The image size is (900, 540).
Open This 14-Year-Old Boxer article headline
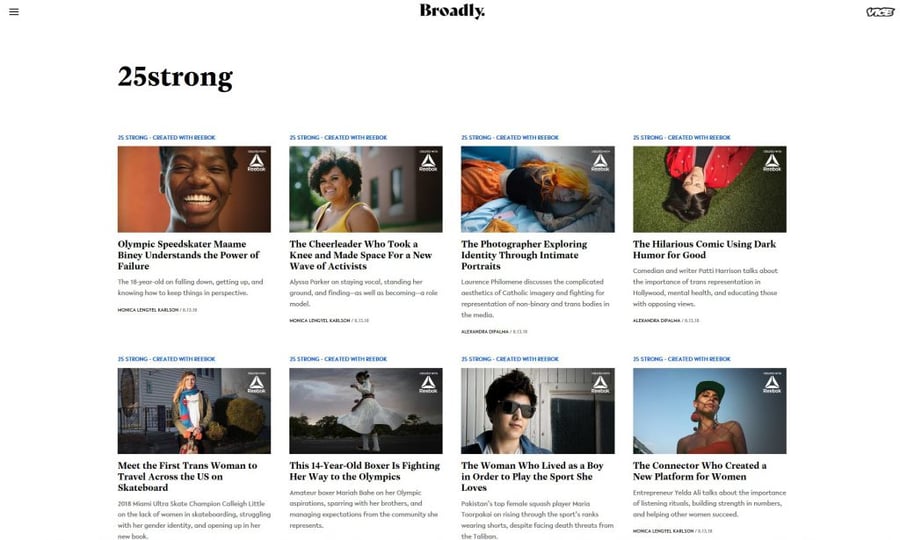[x=364, y=471]
